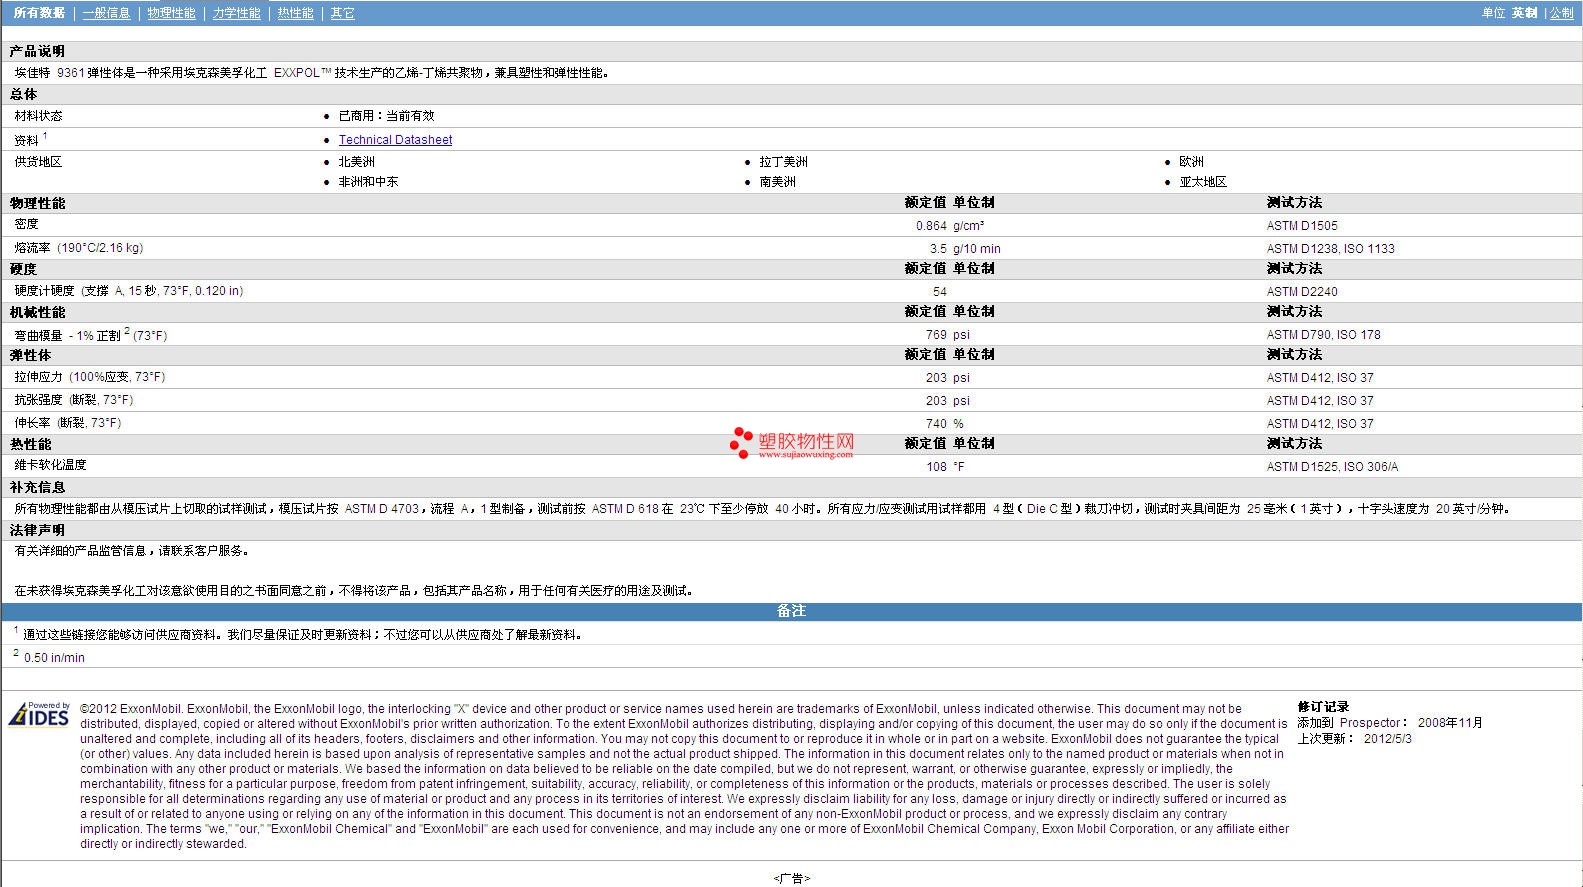
Task: Open the 力学性能 tab
Action: click(236, 13)
